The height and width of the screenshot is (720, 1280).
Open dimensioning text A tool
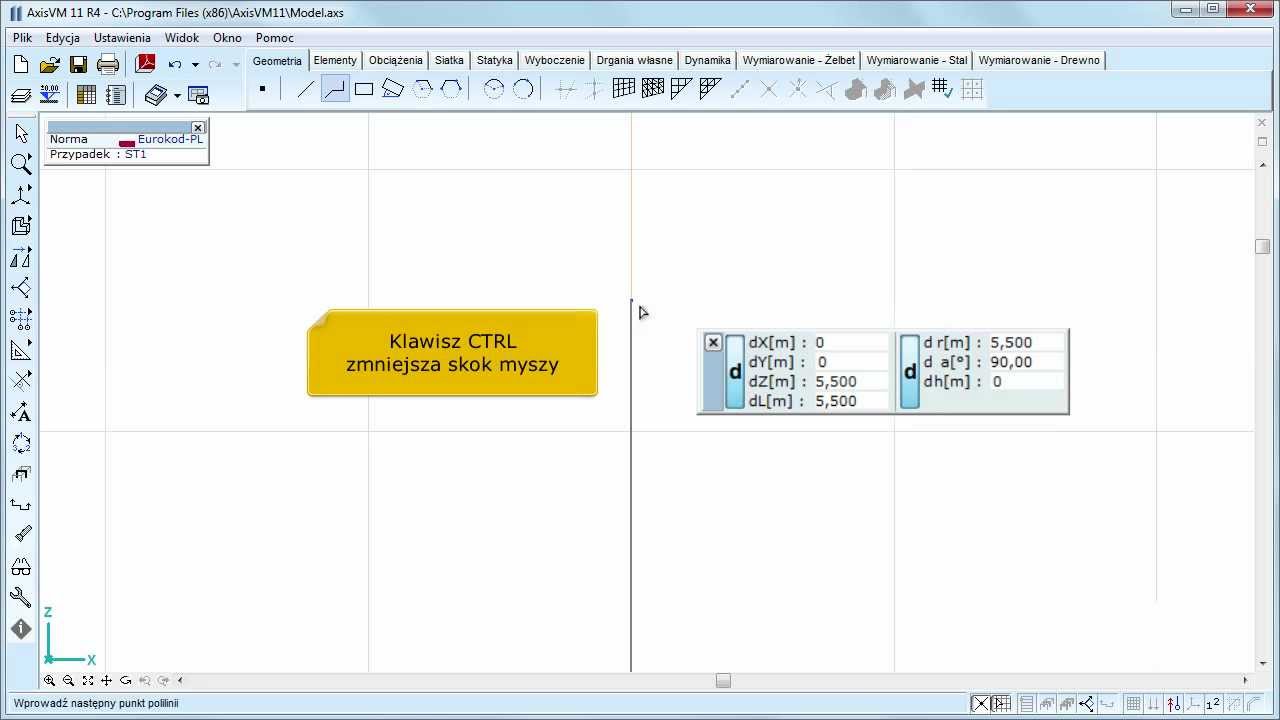tap(21, 412)
